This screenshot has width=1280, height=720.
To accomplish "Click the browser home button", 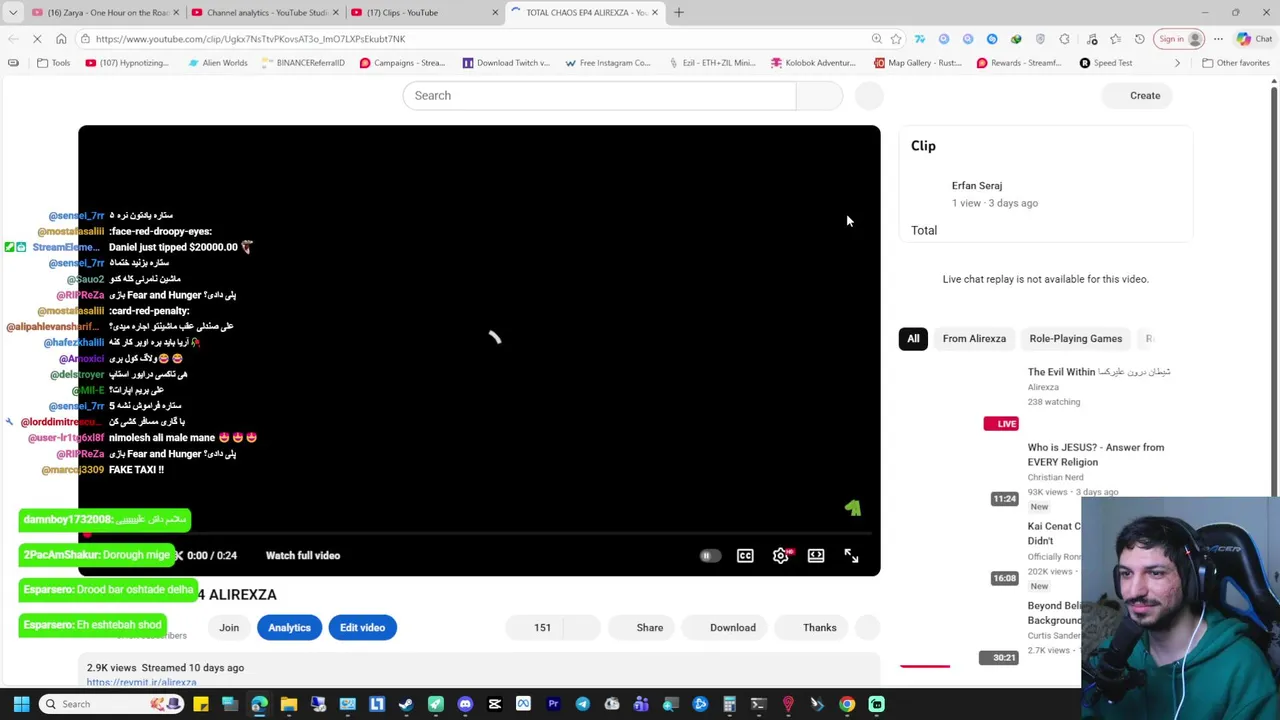I will tap(61, 39).
